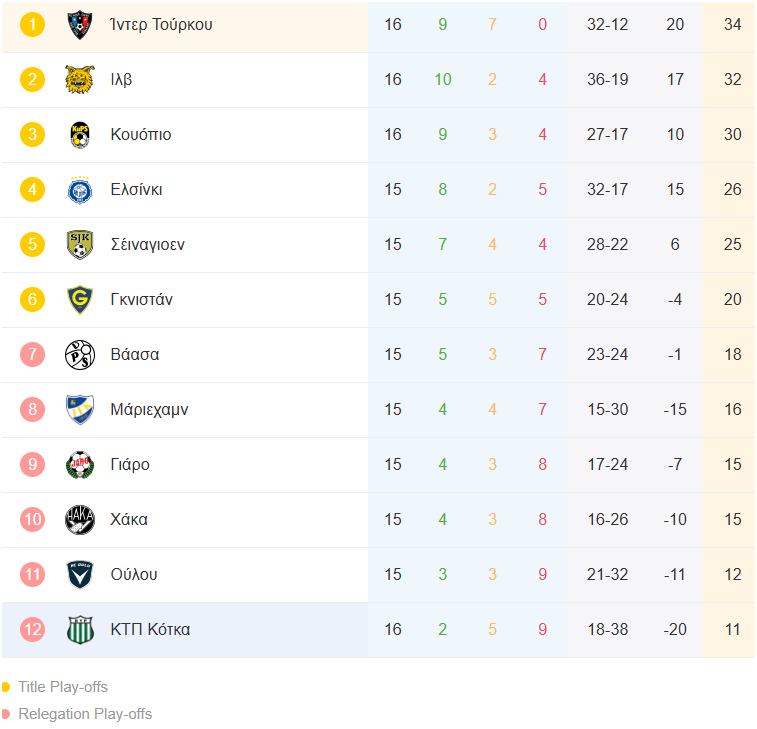Image resolution: width=757 pixels, height=729 pixels.
Task: Click the SJK Σέιναγιοεν shield logo
Action: [80, 245]
